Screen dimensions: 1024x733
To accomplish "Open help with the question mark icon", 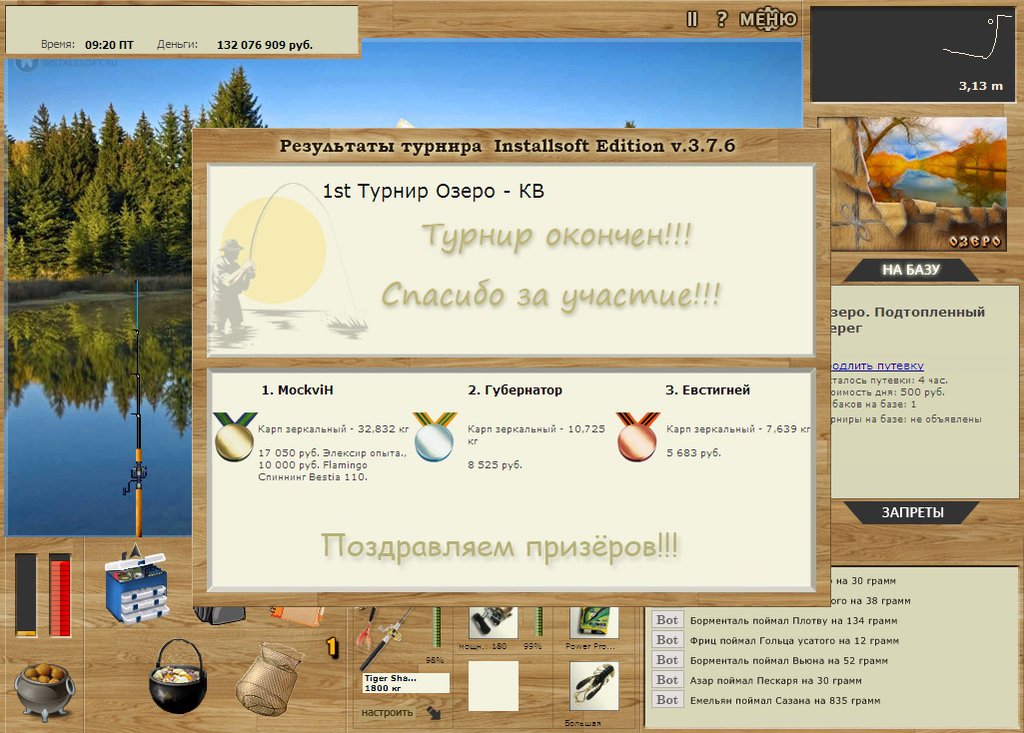I will coord(721,19).
